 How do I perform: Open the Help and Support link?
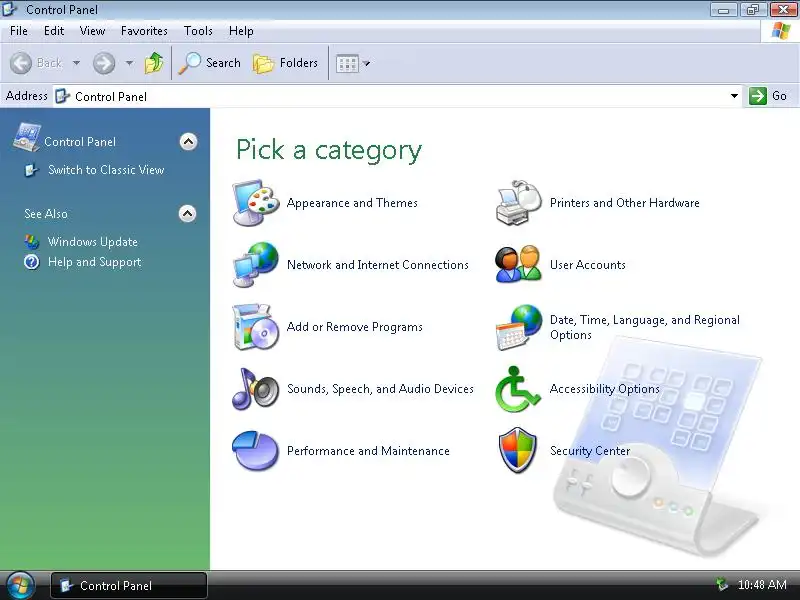coord(94,262)
